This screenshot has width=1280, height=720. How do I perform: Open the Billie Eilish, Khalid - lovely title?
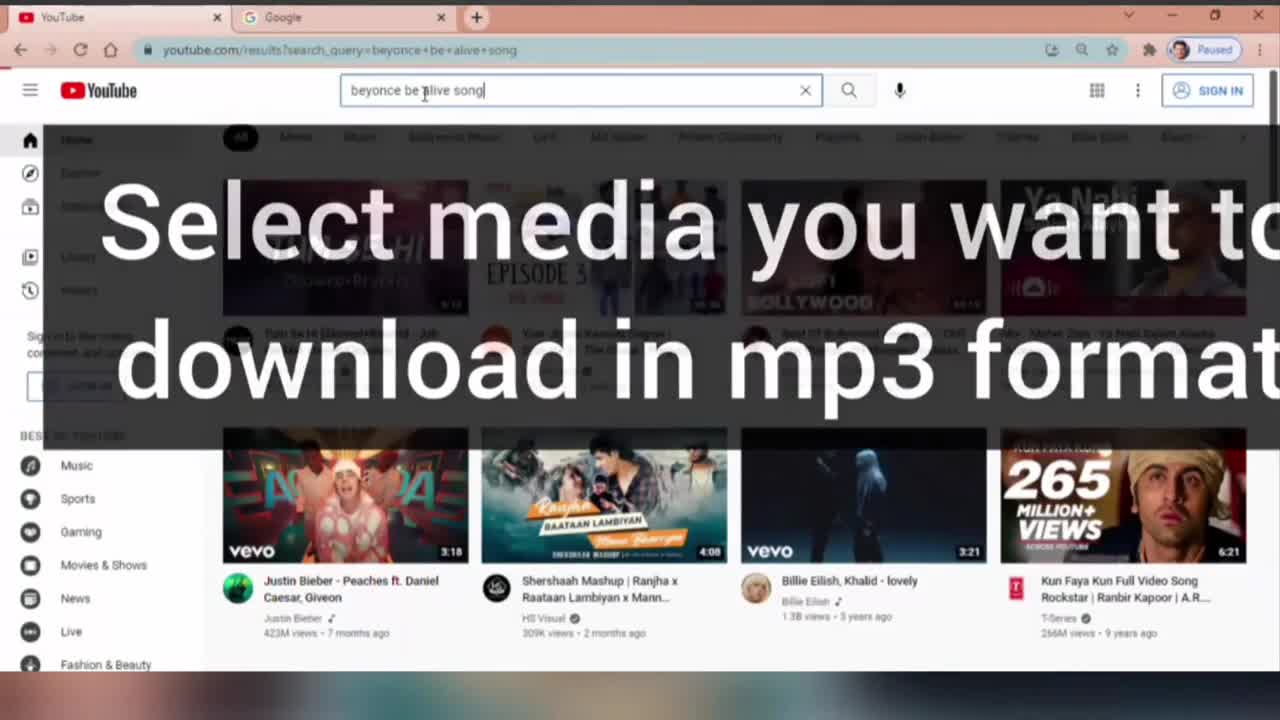[849, 580]
